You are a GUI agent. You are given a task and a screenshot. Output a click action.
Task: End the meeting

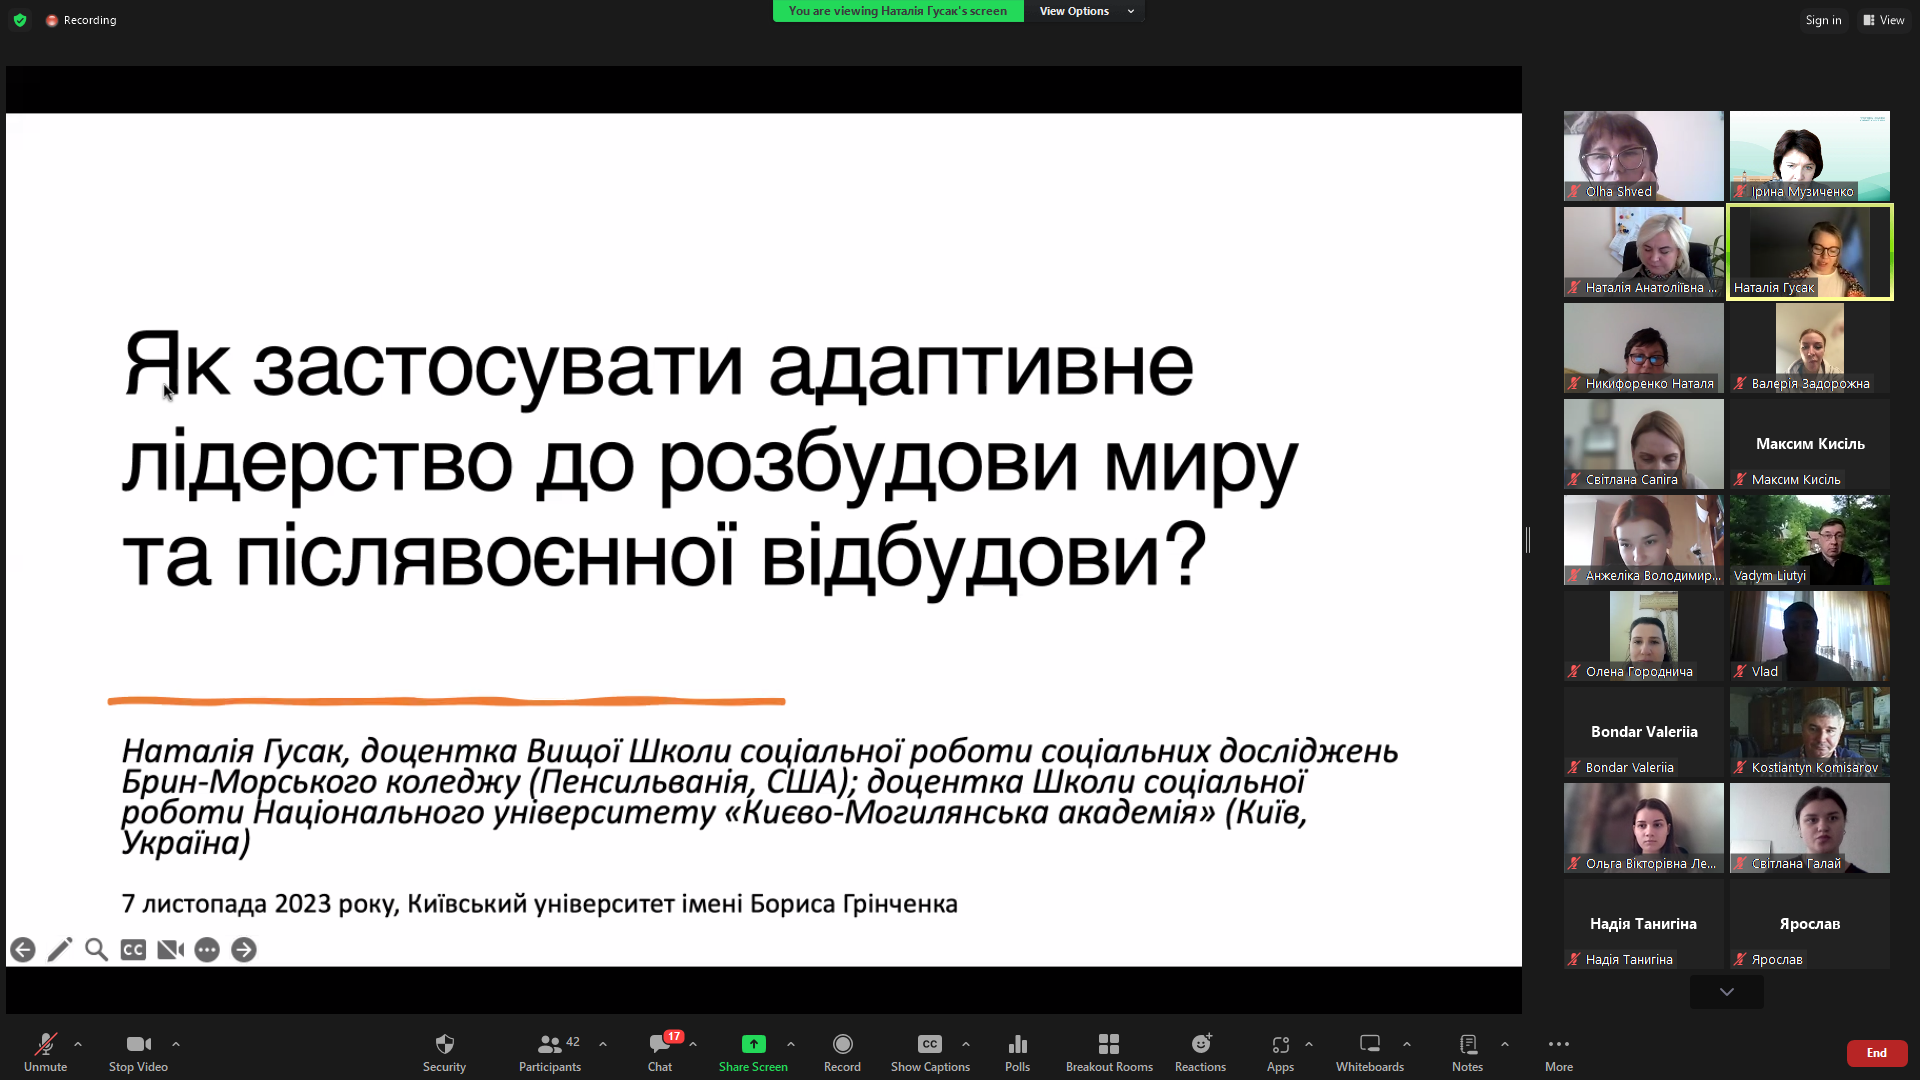point(1875,1052)
